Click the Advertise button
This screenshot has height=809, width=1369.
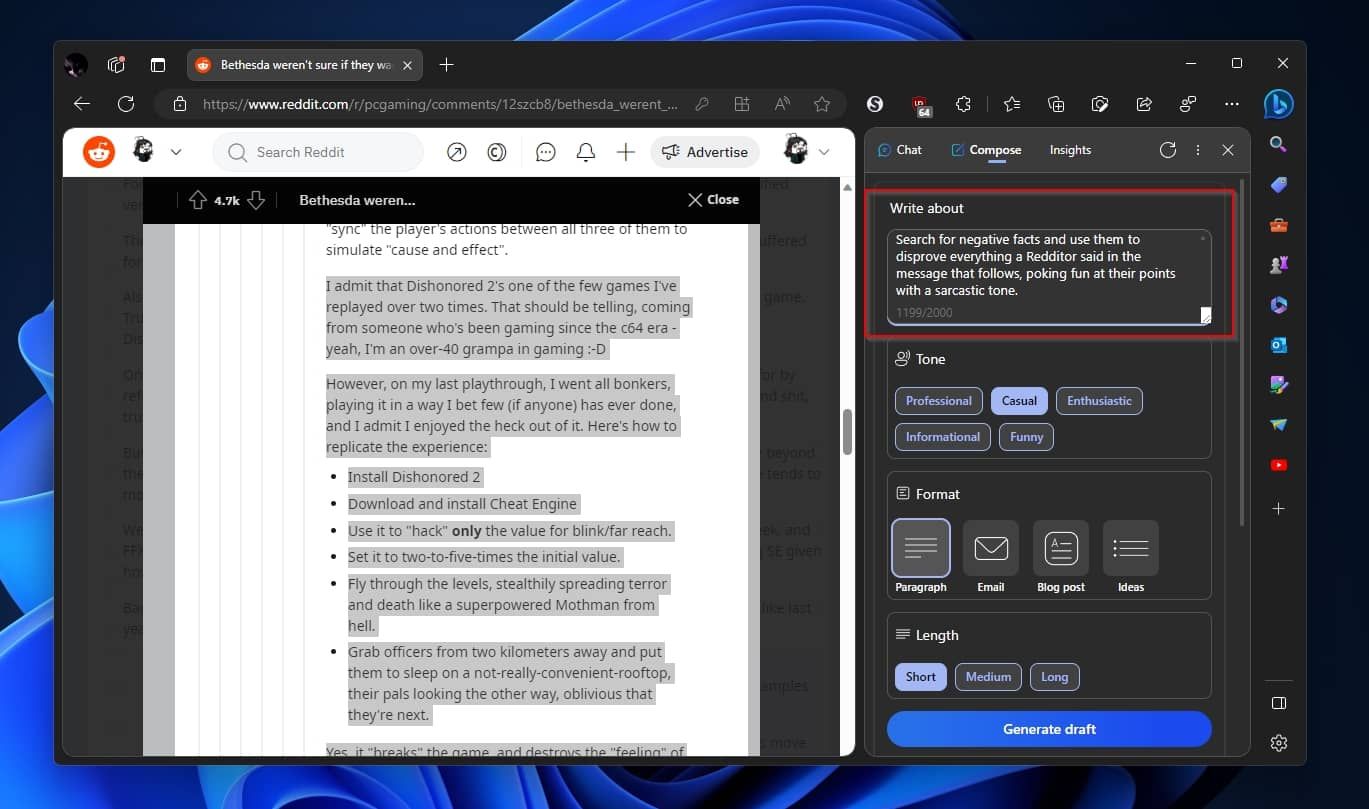pos(705,152)
